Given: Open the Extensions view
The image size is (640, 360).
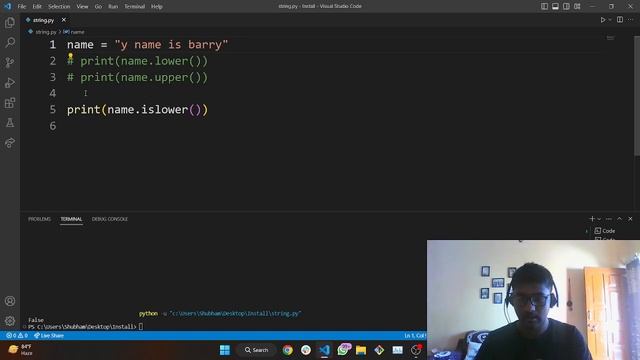Looking at the screenshot, I should click(10, 102).
